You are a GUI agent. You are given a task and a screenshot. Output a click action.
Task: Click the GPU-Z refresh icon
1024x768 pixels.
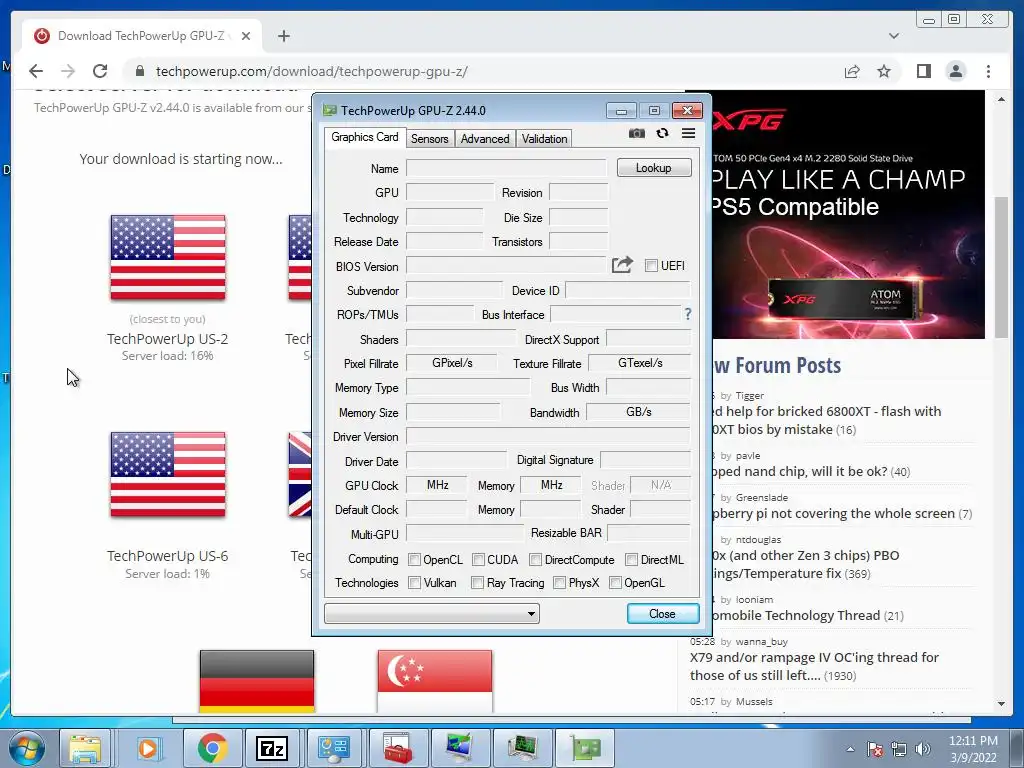(x=662, y=133)
